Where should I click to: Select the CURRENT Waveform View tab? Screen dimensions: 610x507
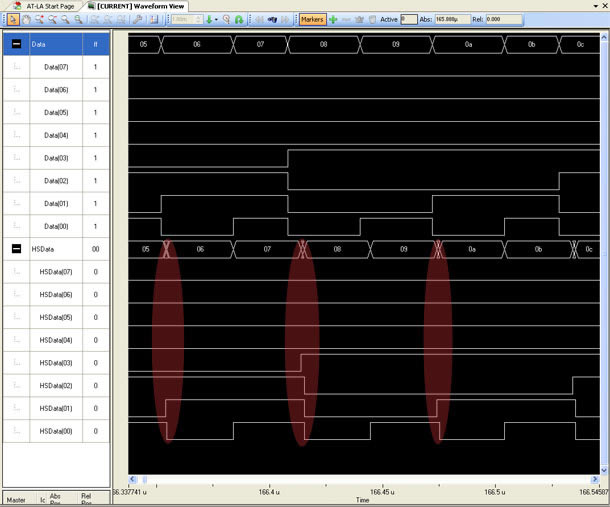tap(141, 6)
